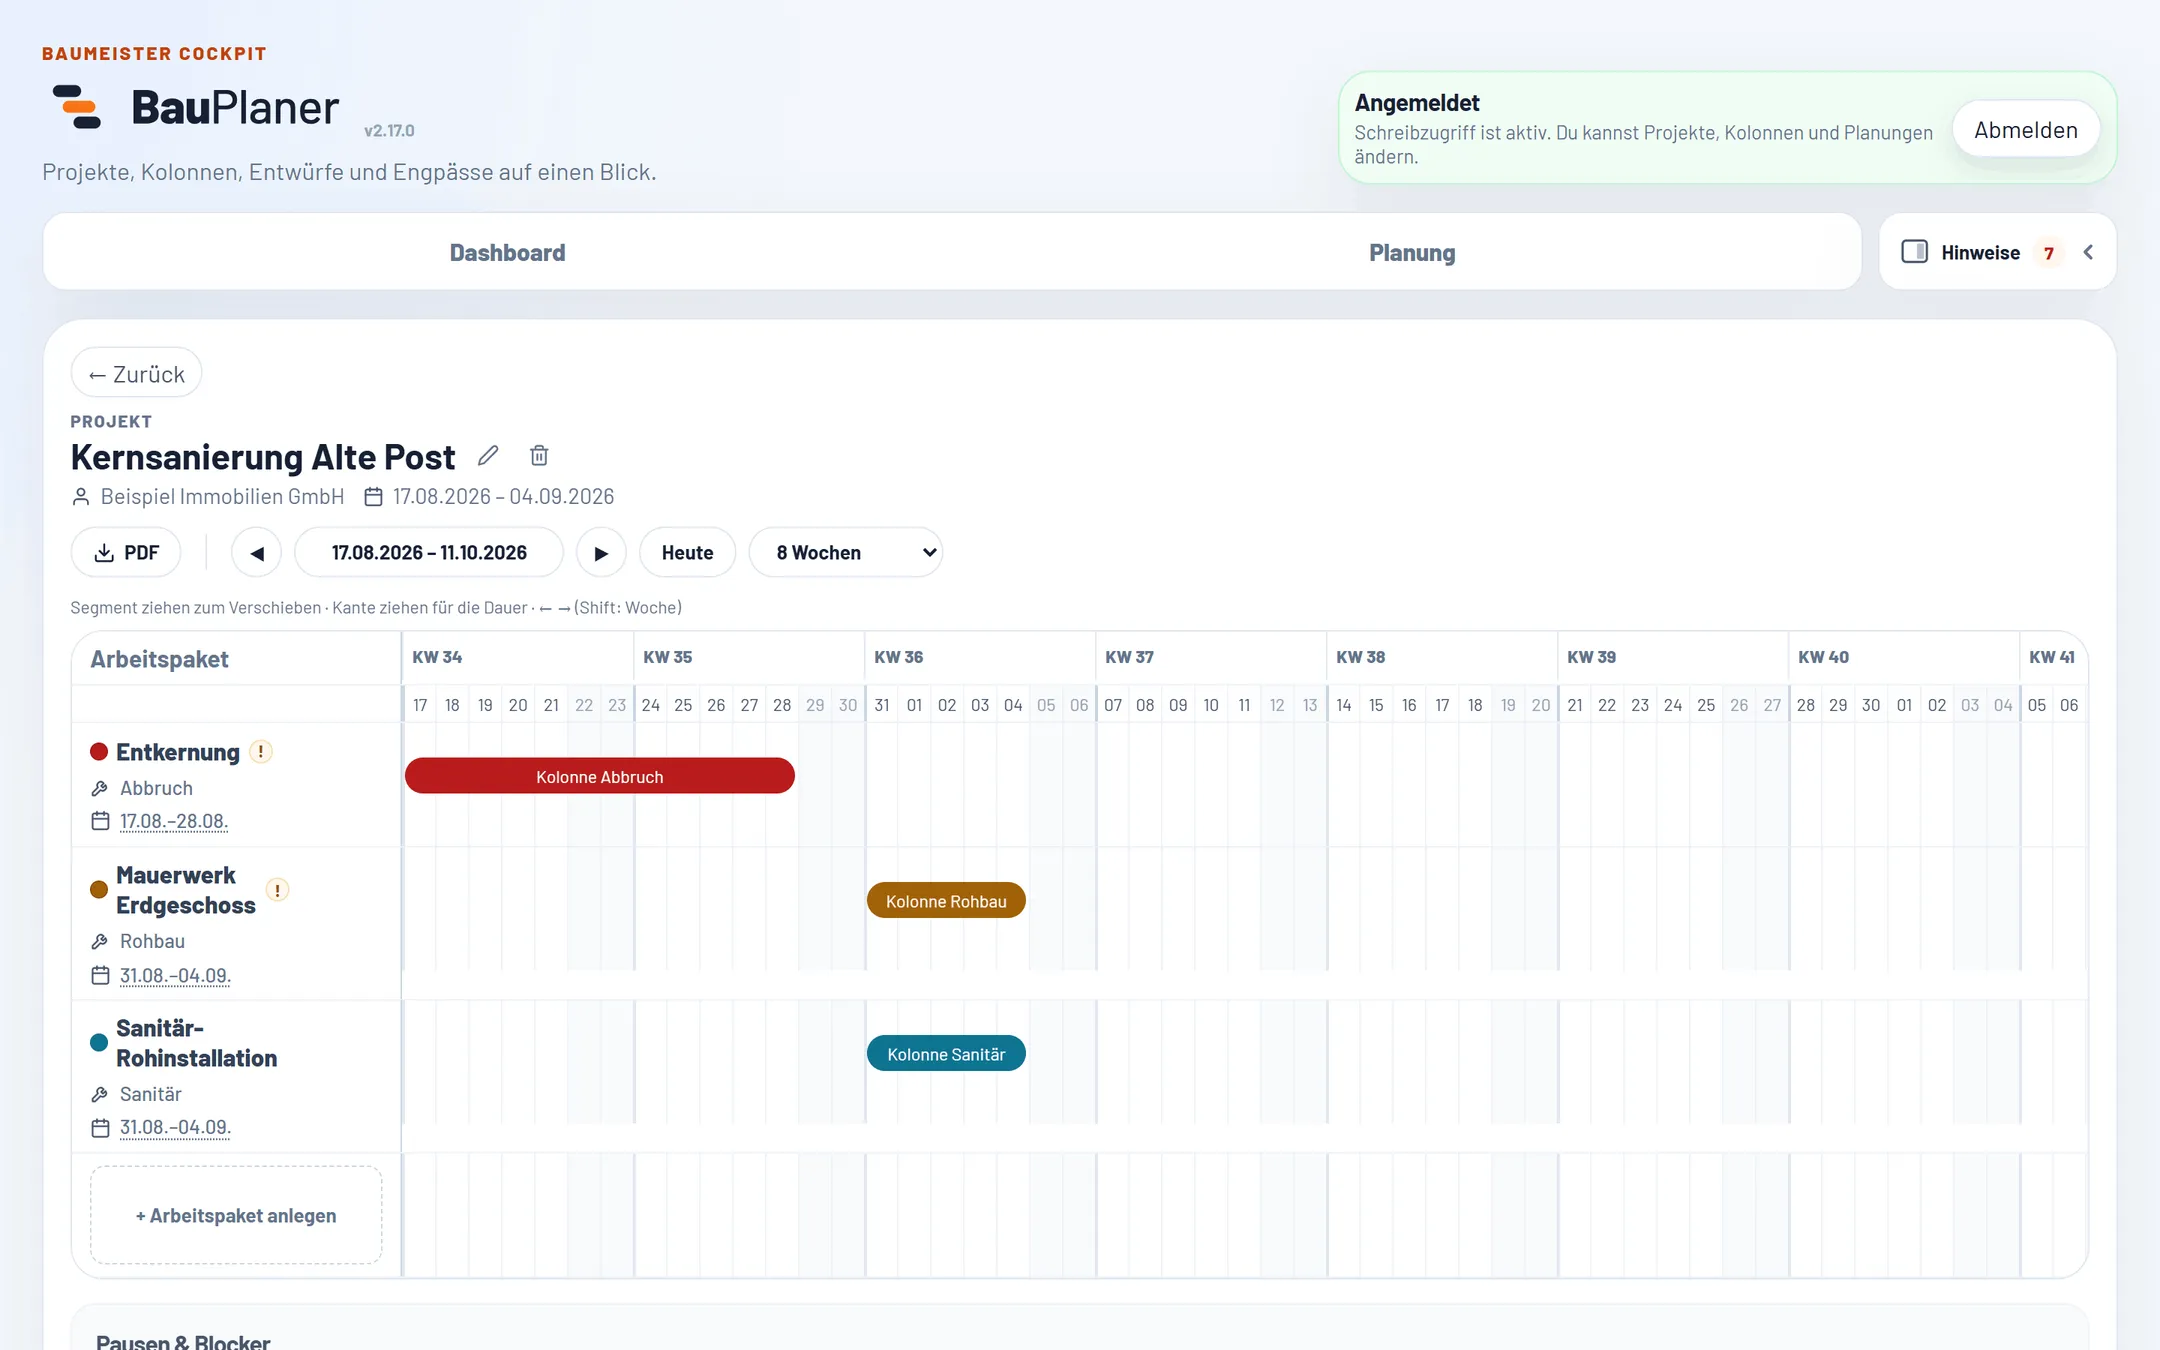Click the brown color dot of Mauerwerk Erdgeschoss
This screenshot has width=2160, height=1350.
click(x=99, y=890)
